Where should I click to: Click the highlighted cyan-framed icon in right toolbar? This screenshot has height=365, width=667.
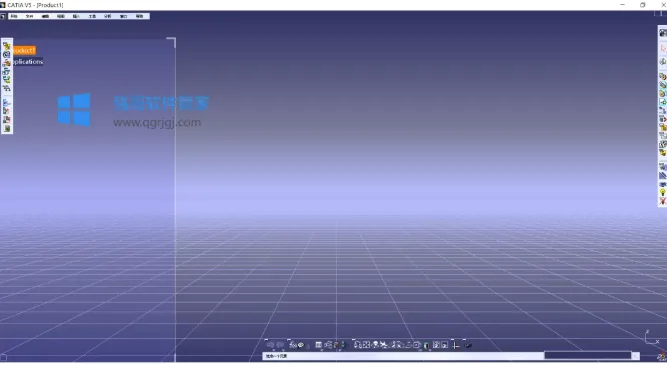[x=663, y=102]
